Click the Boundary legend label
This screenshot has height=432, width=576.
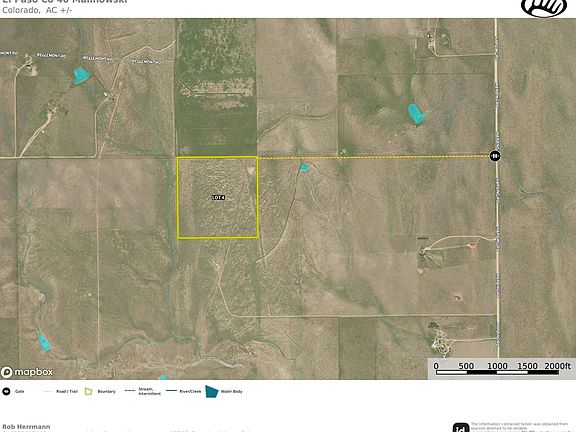point(106,391)
